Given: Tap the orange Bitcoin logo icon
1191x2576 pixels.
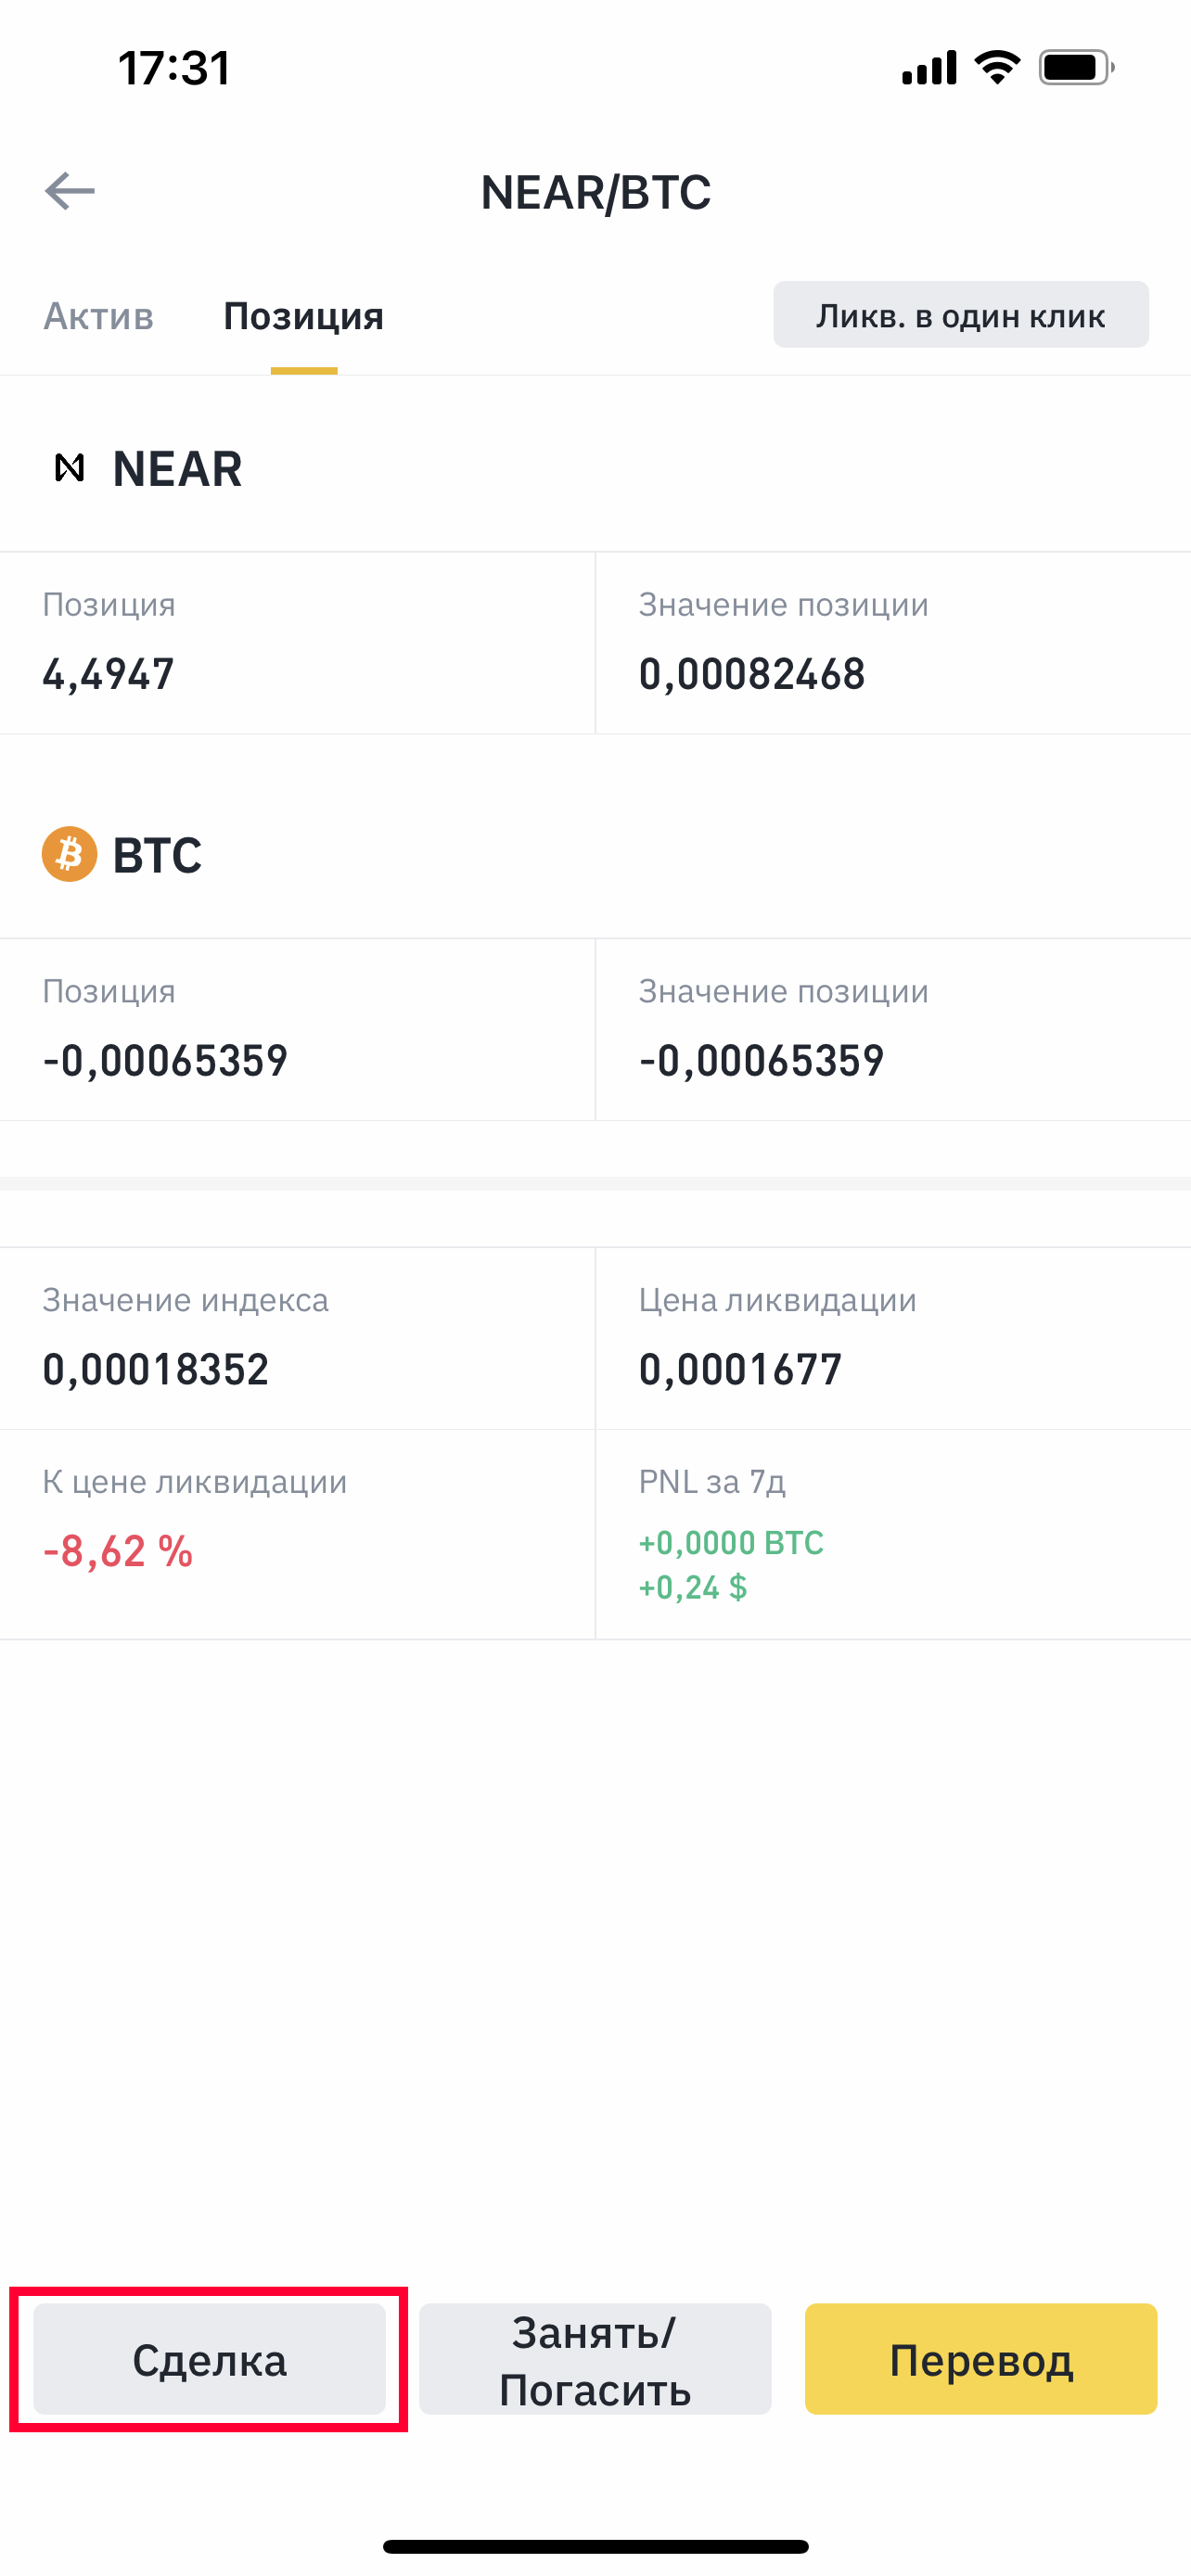Looking at the screenshot, I should (x=69, y=854).
